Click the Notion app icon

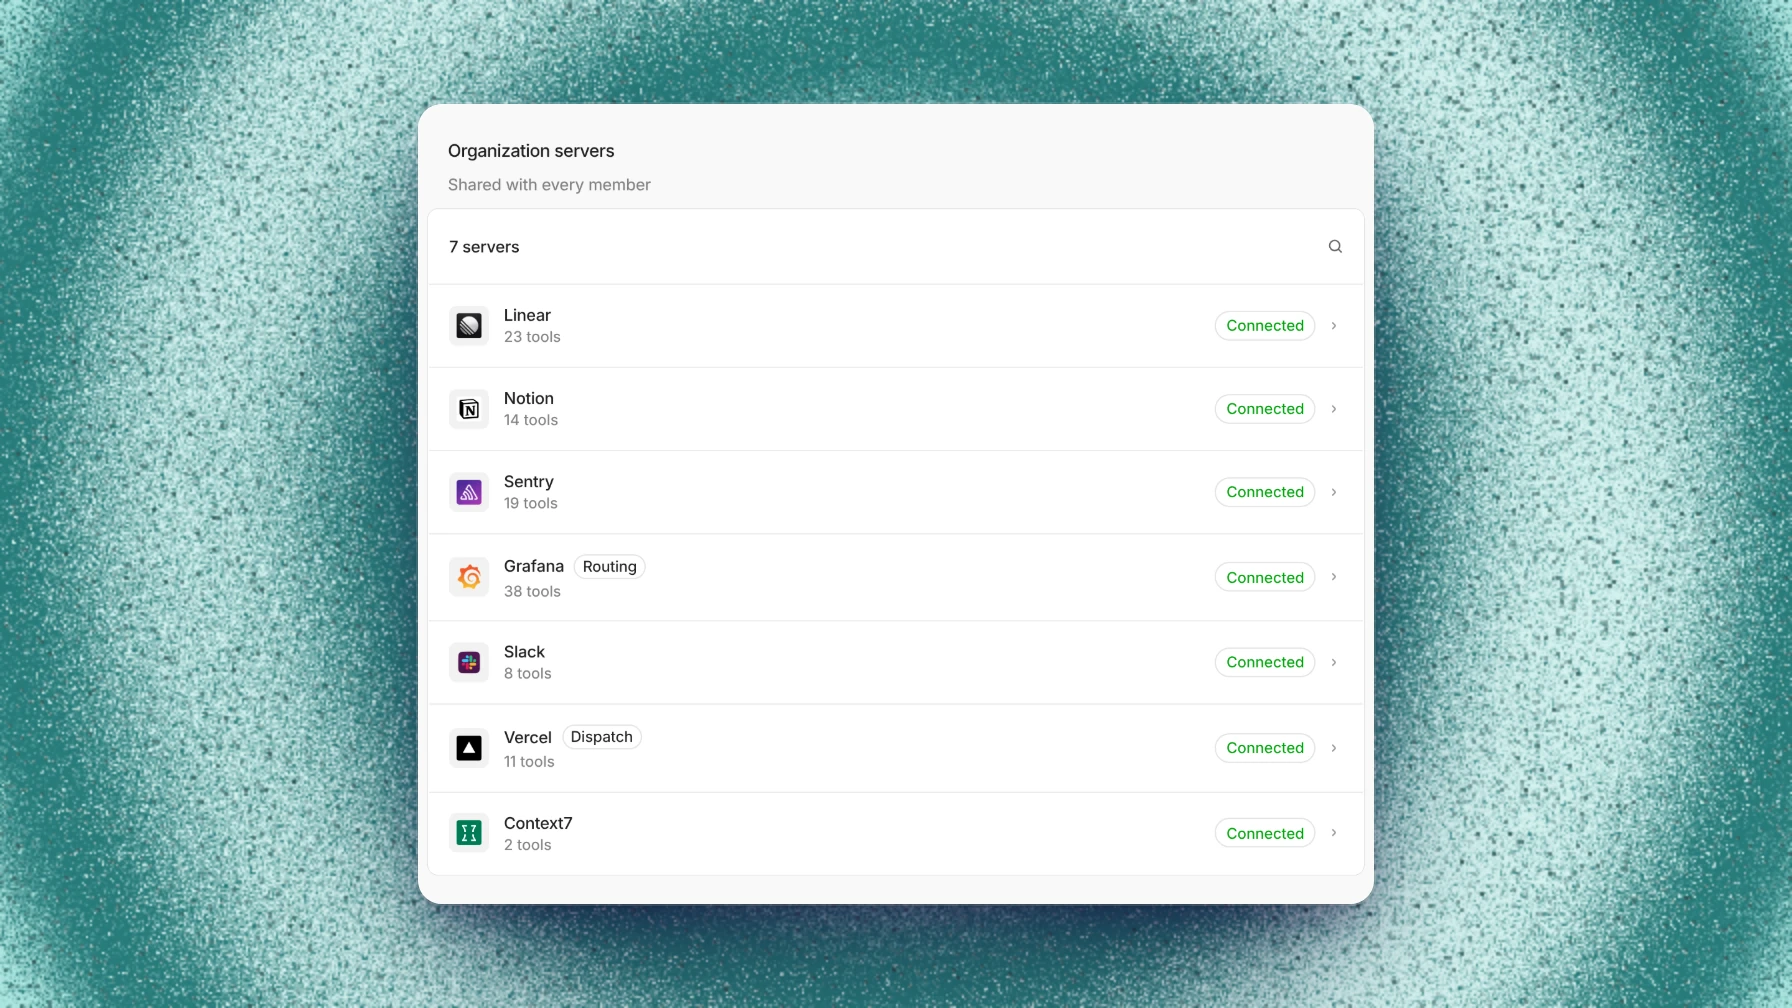(x=469, y=409)
